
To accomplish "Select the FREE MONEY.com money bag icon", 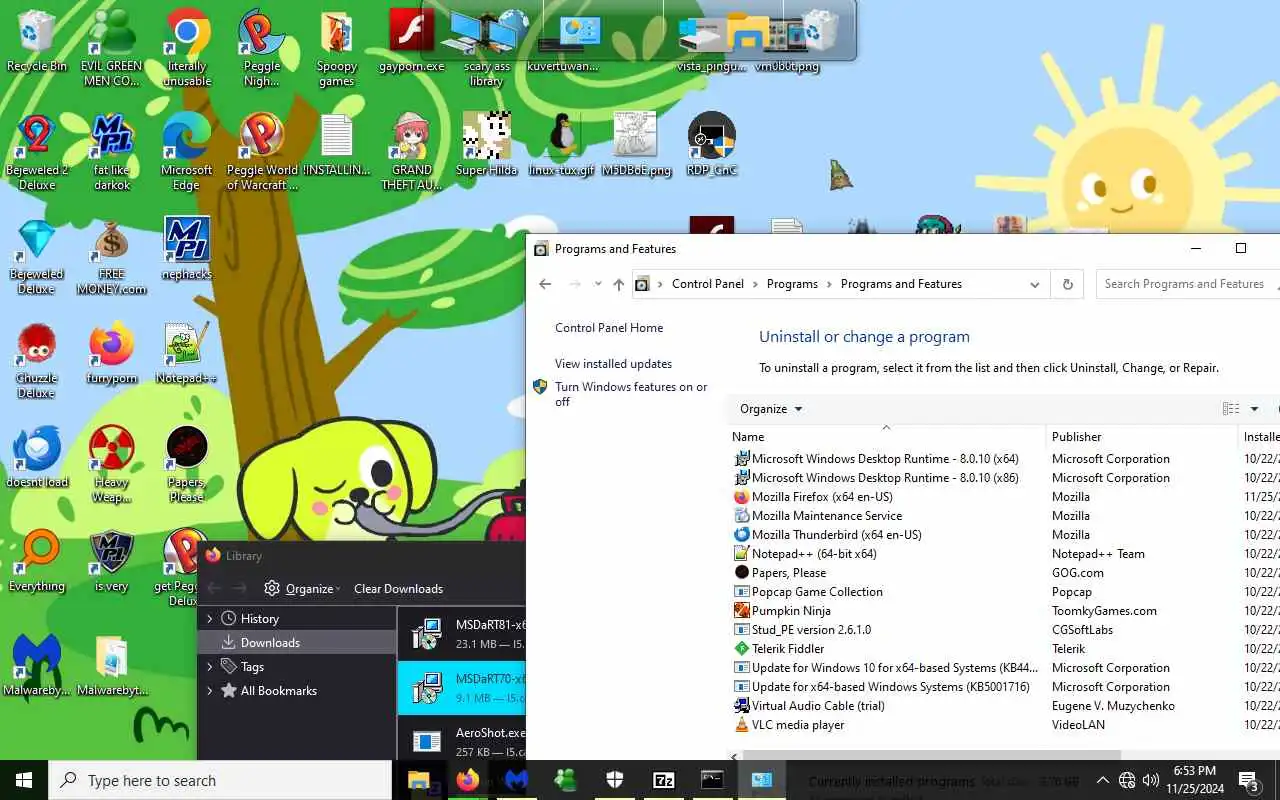I will (111, 256).
